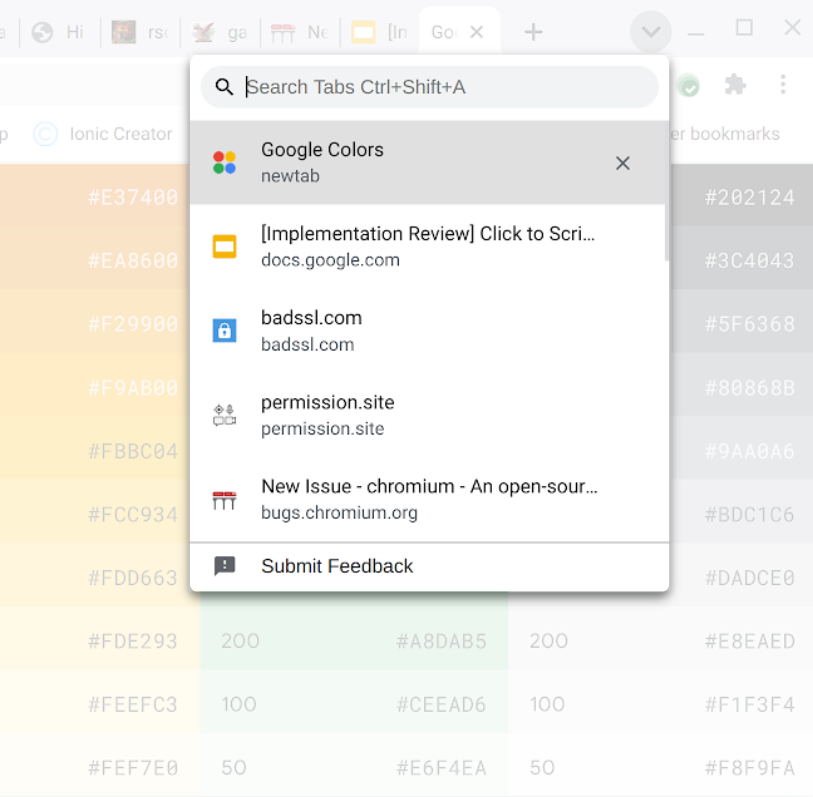Click the Submit Feedback icon
This screenshot has width=813, height=797.
pos(225,566)
